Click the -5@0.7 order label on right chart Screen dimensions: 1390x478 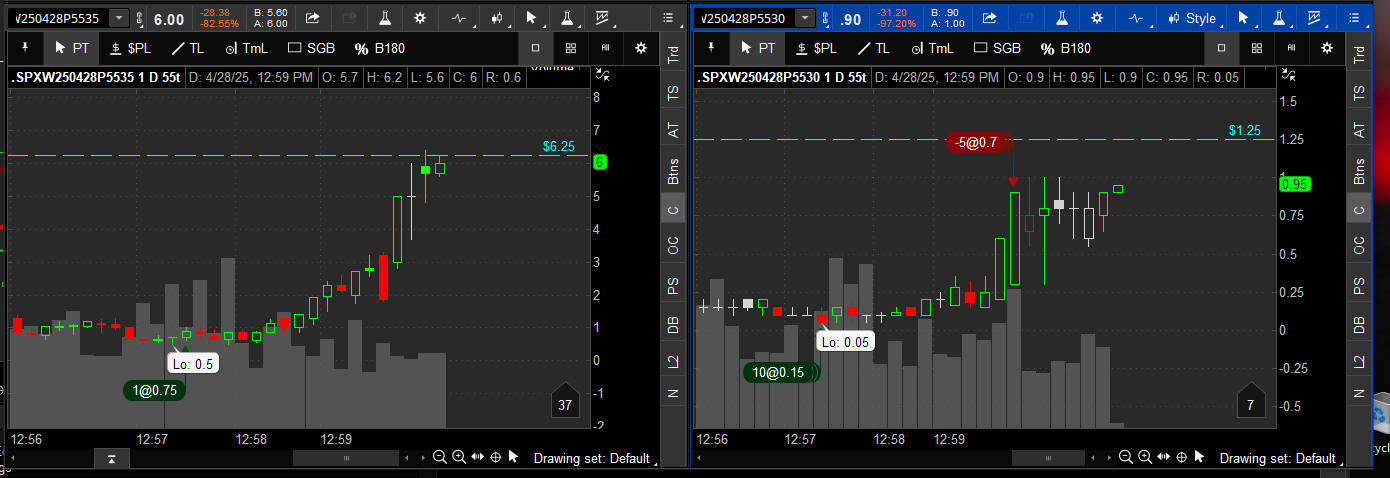(975, 142)
